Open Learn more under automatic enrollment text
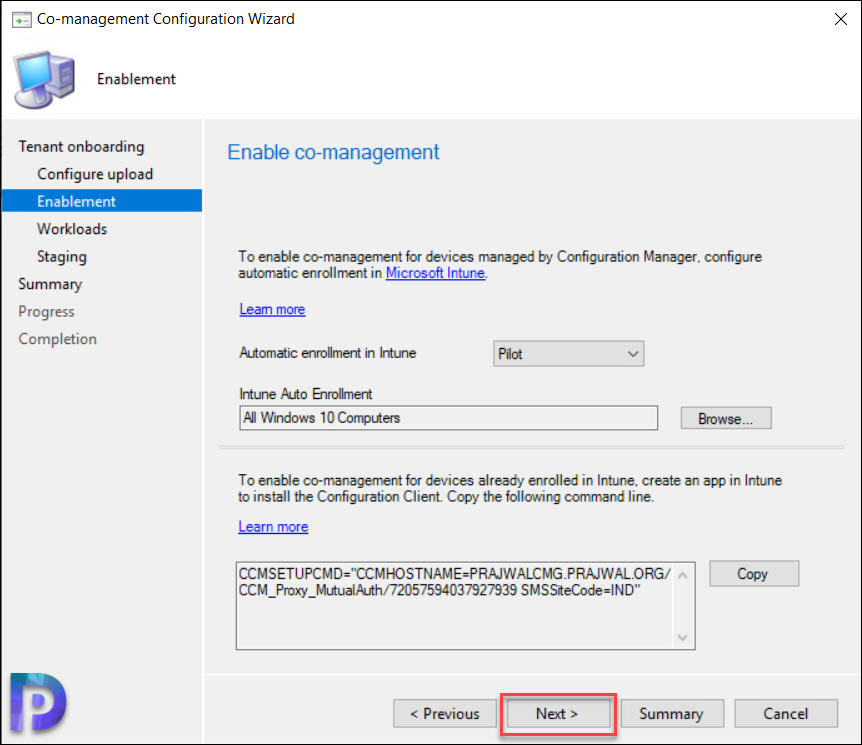The width and height of the screenshot is (862, 745). (x=272, y=310)
